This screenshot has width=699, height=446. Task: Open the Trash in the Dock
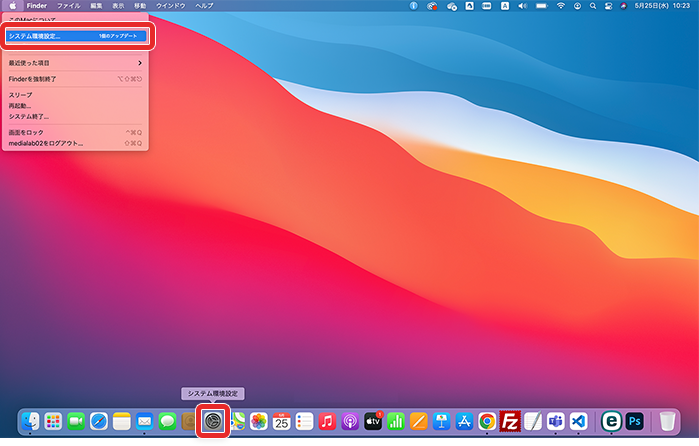click(667, 421)
